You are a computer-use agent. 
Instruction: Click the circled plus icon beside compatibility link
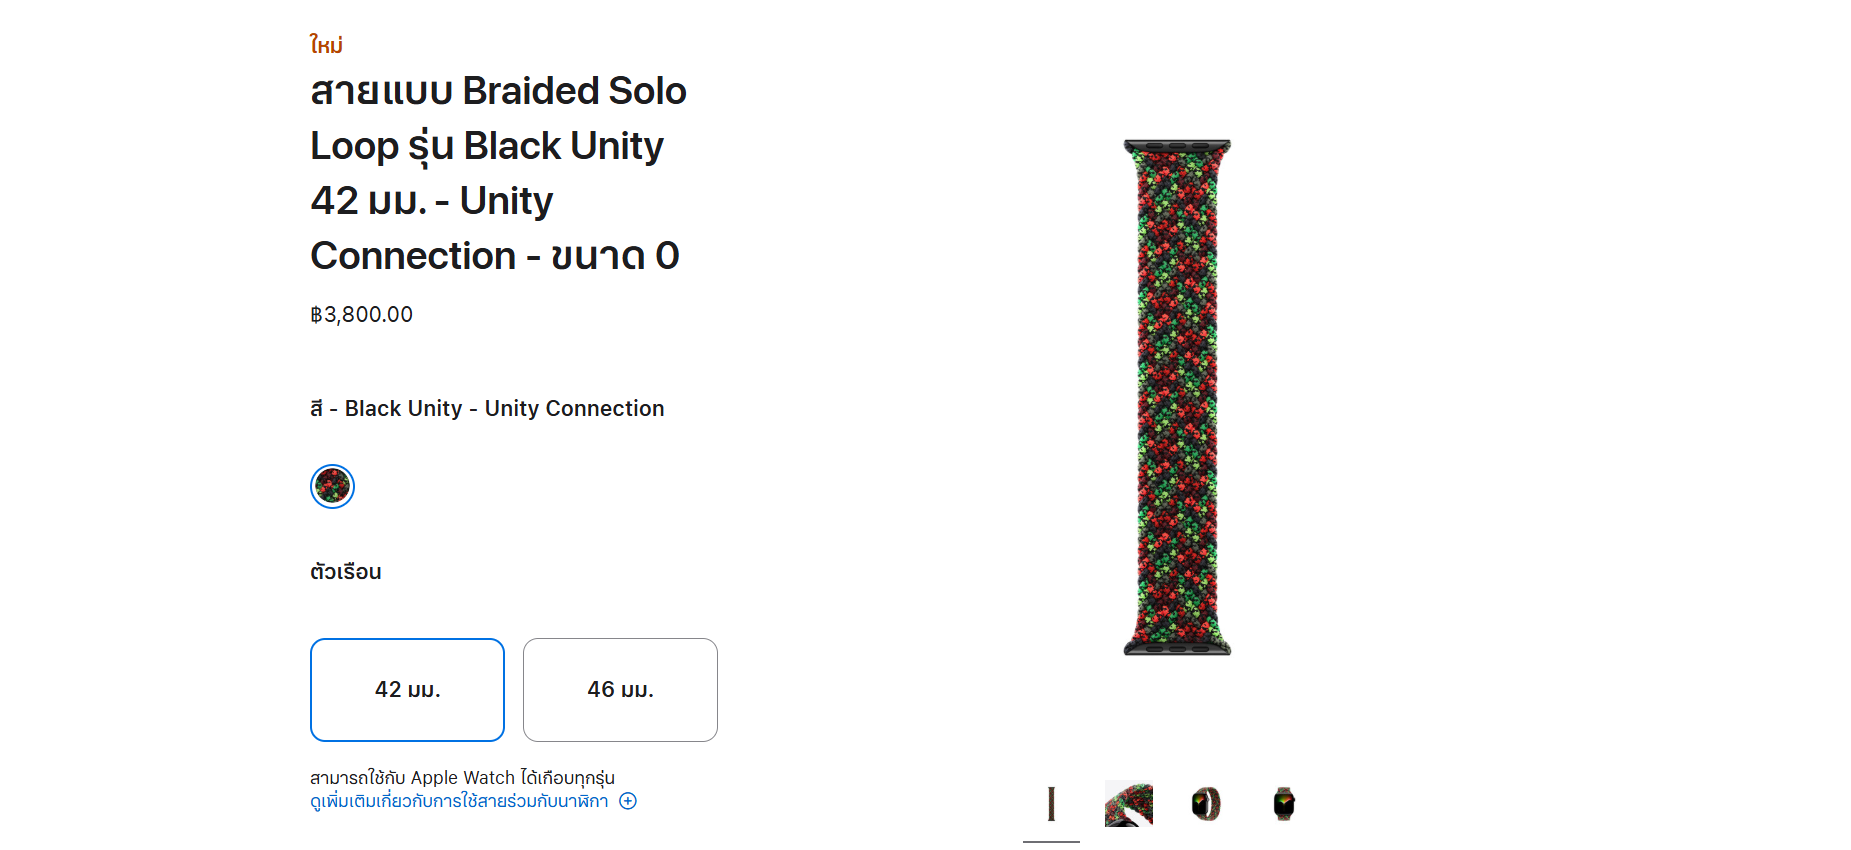pyautogui.click(x=628, y=801)
